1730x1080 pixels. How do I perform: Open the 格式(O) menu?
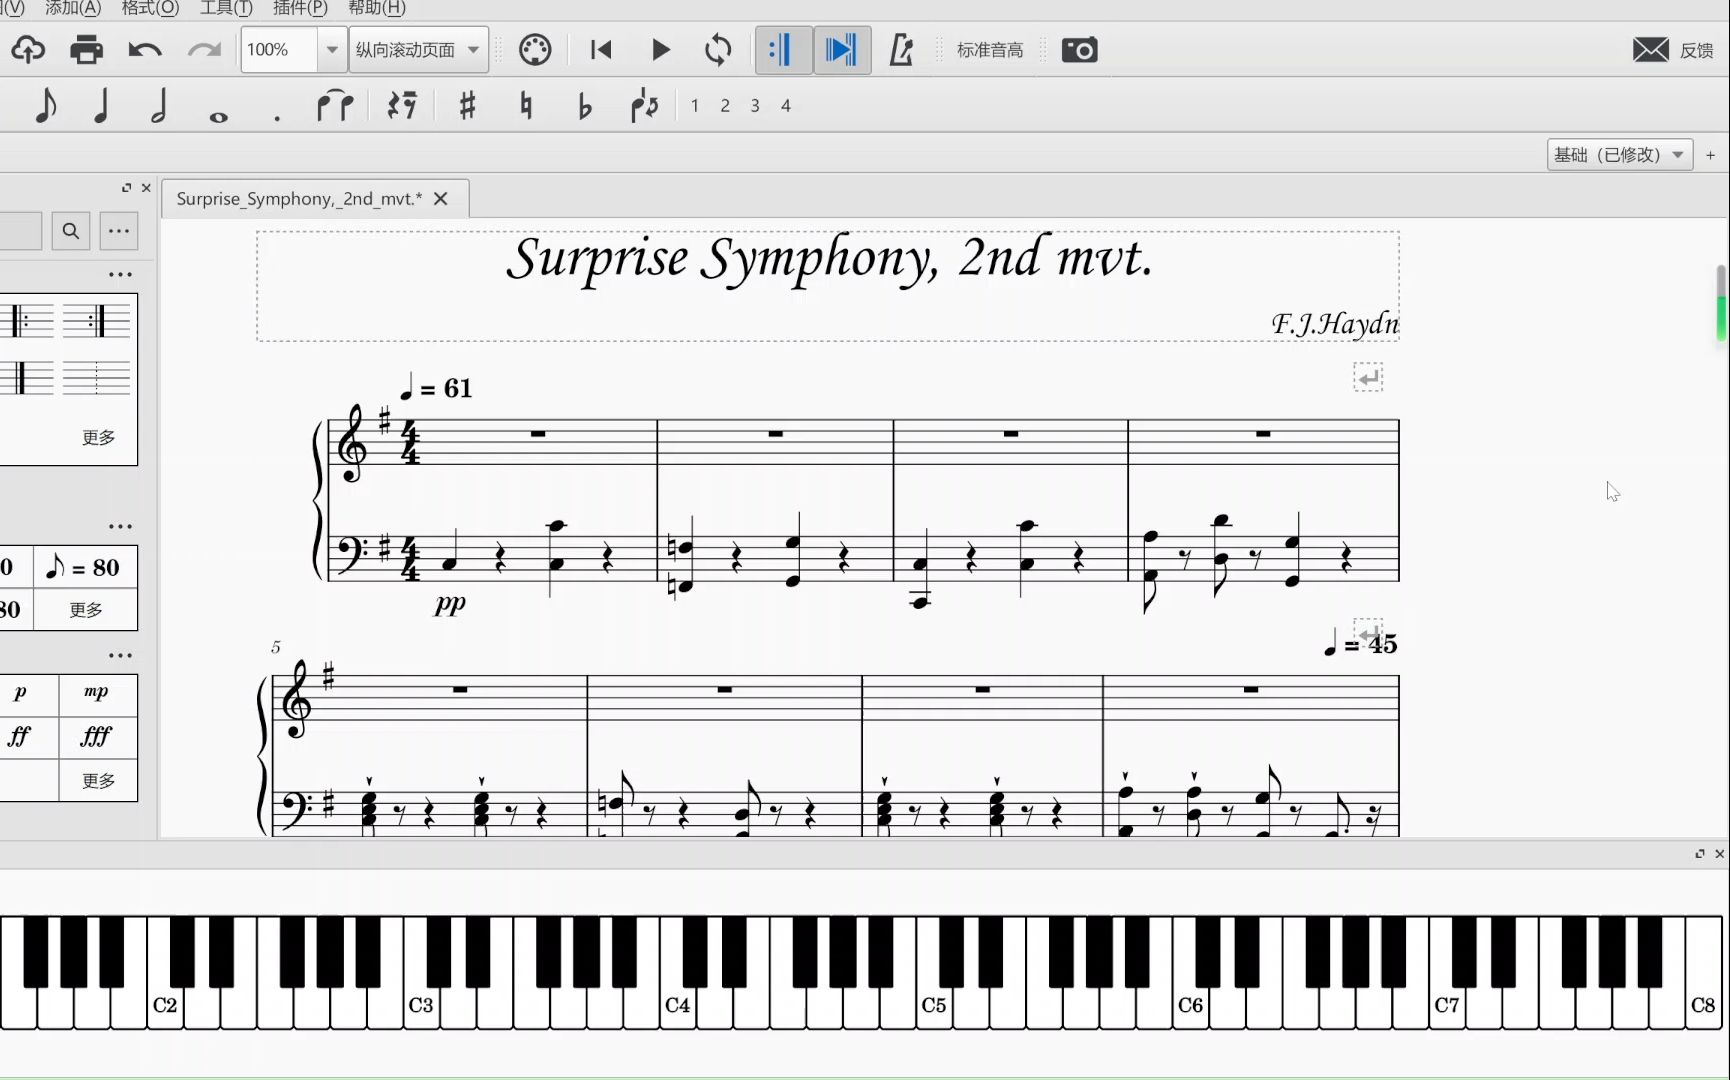150,8
